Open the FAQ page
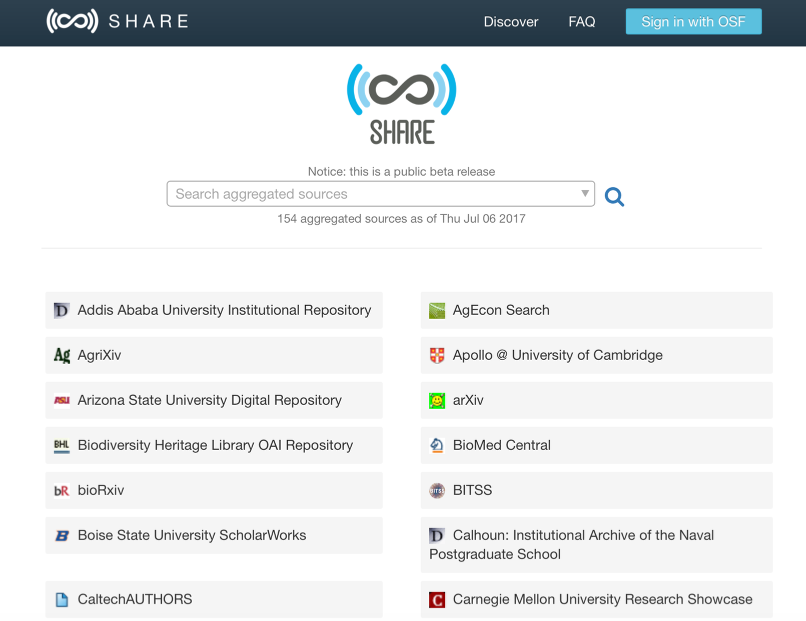Screen dimensions: 806x621 [581, 22]
